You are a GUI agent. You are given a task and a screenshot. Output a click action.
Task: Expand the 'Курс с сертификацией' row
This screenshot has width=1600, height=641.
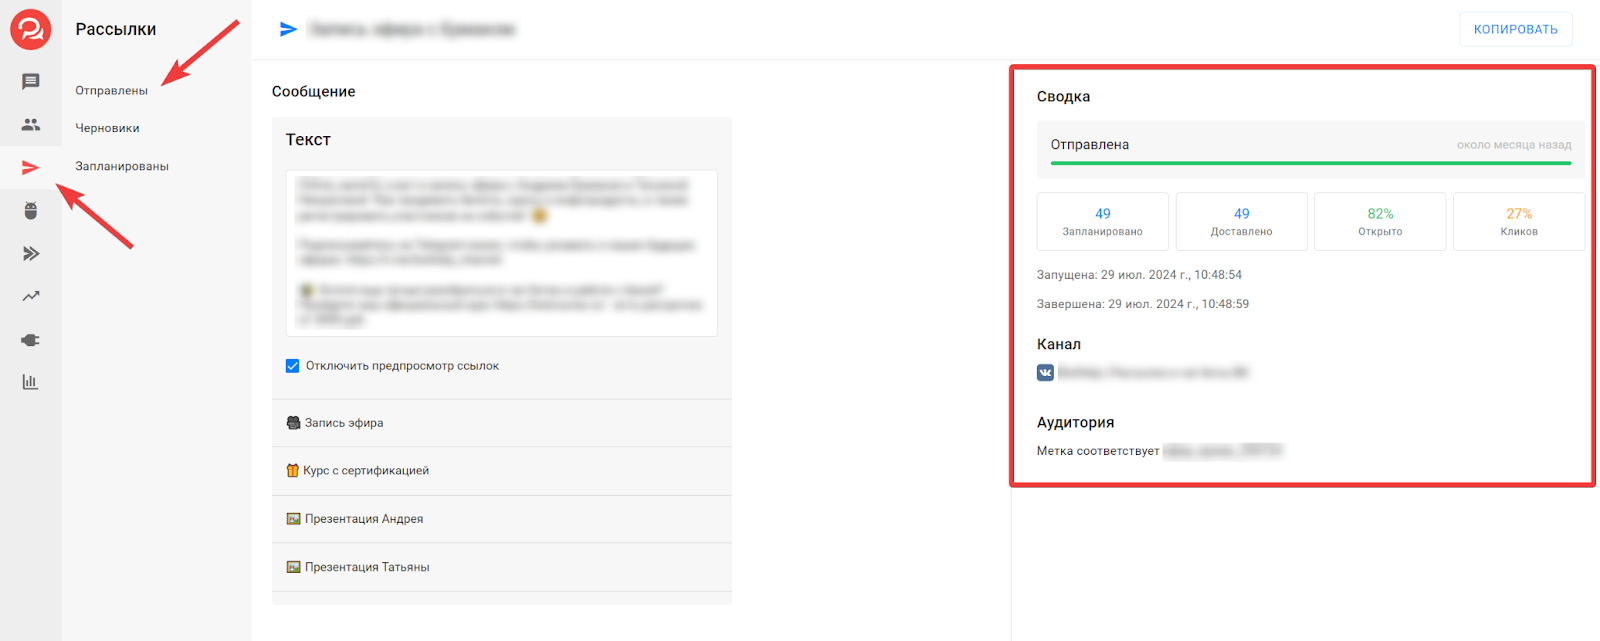(x=501, y=471)
